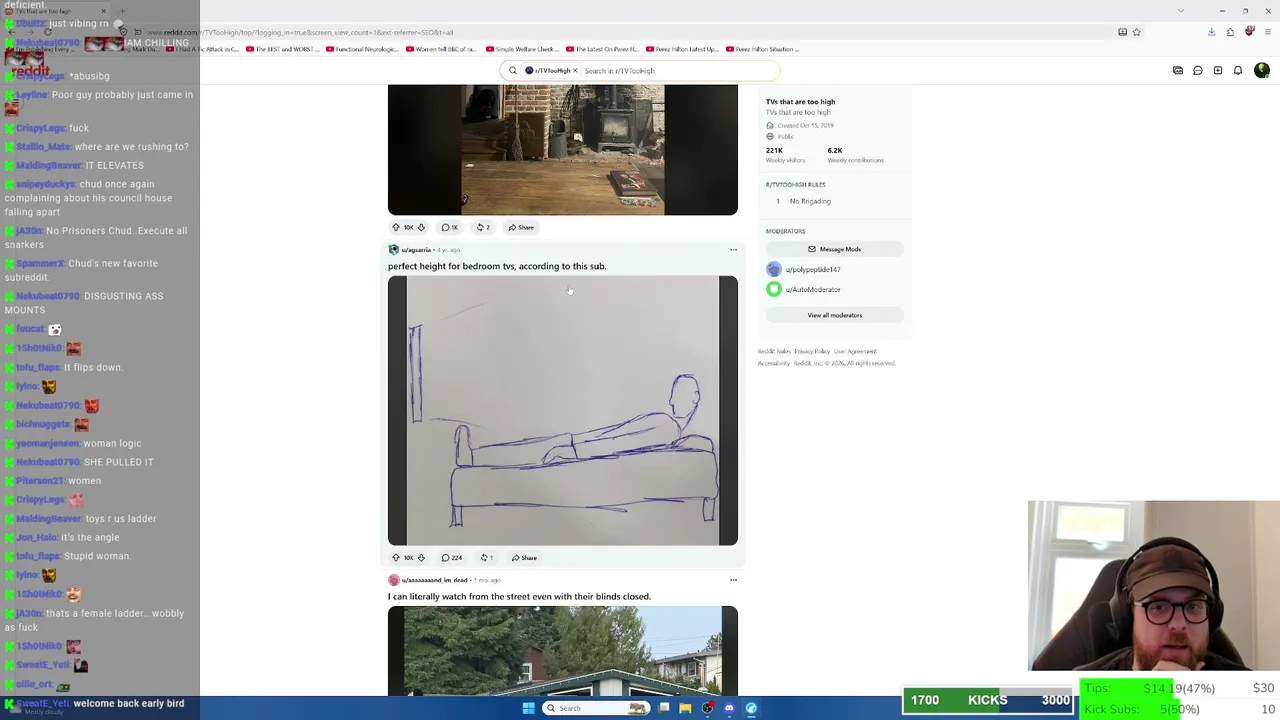Screen dimensions: 1280x720
Task: Open Reddit chat icon
Action: click(1198, 71)
